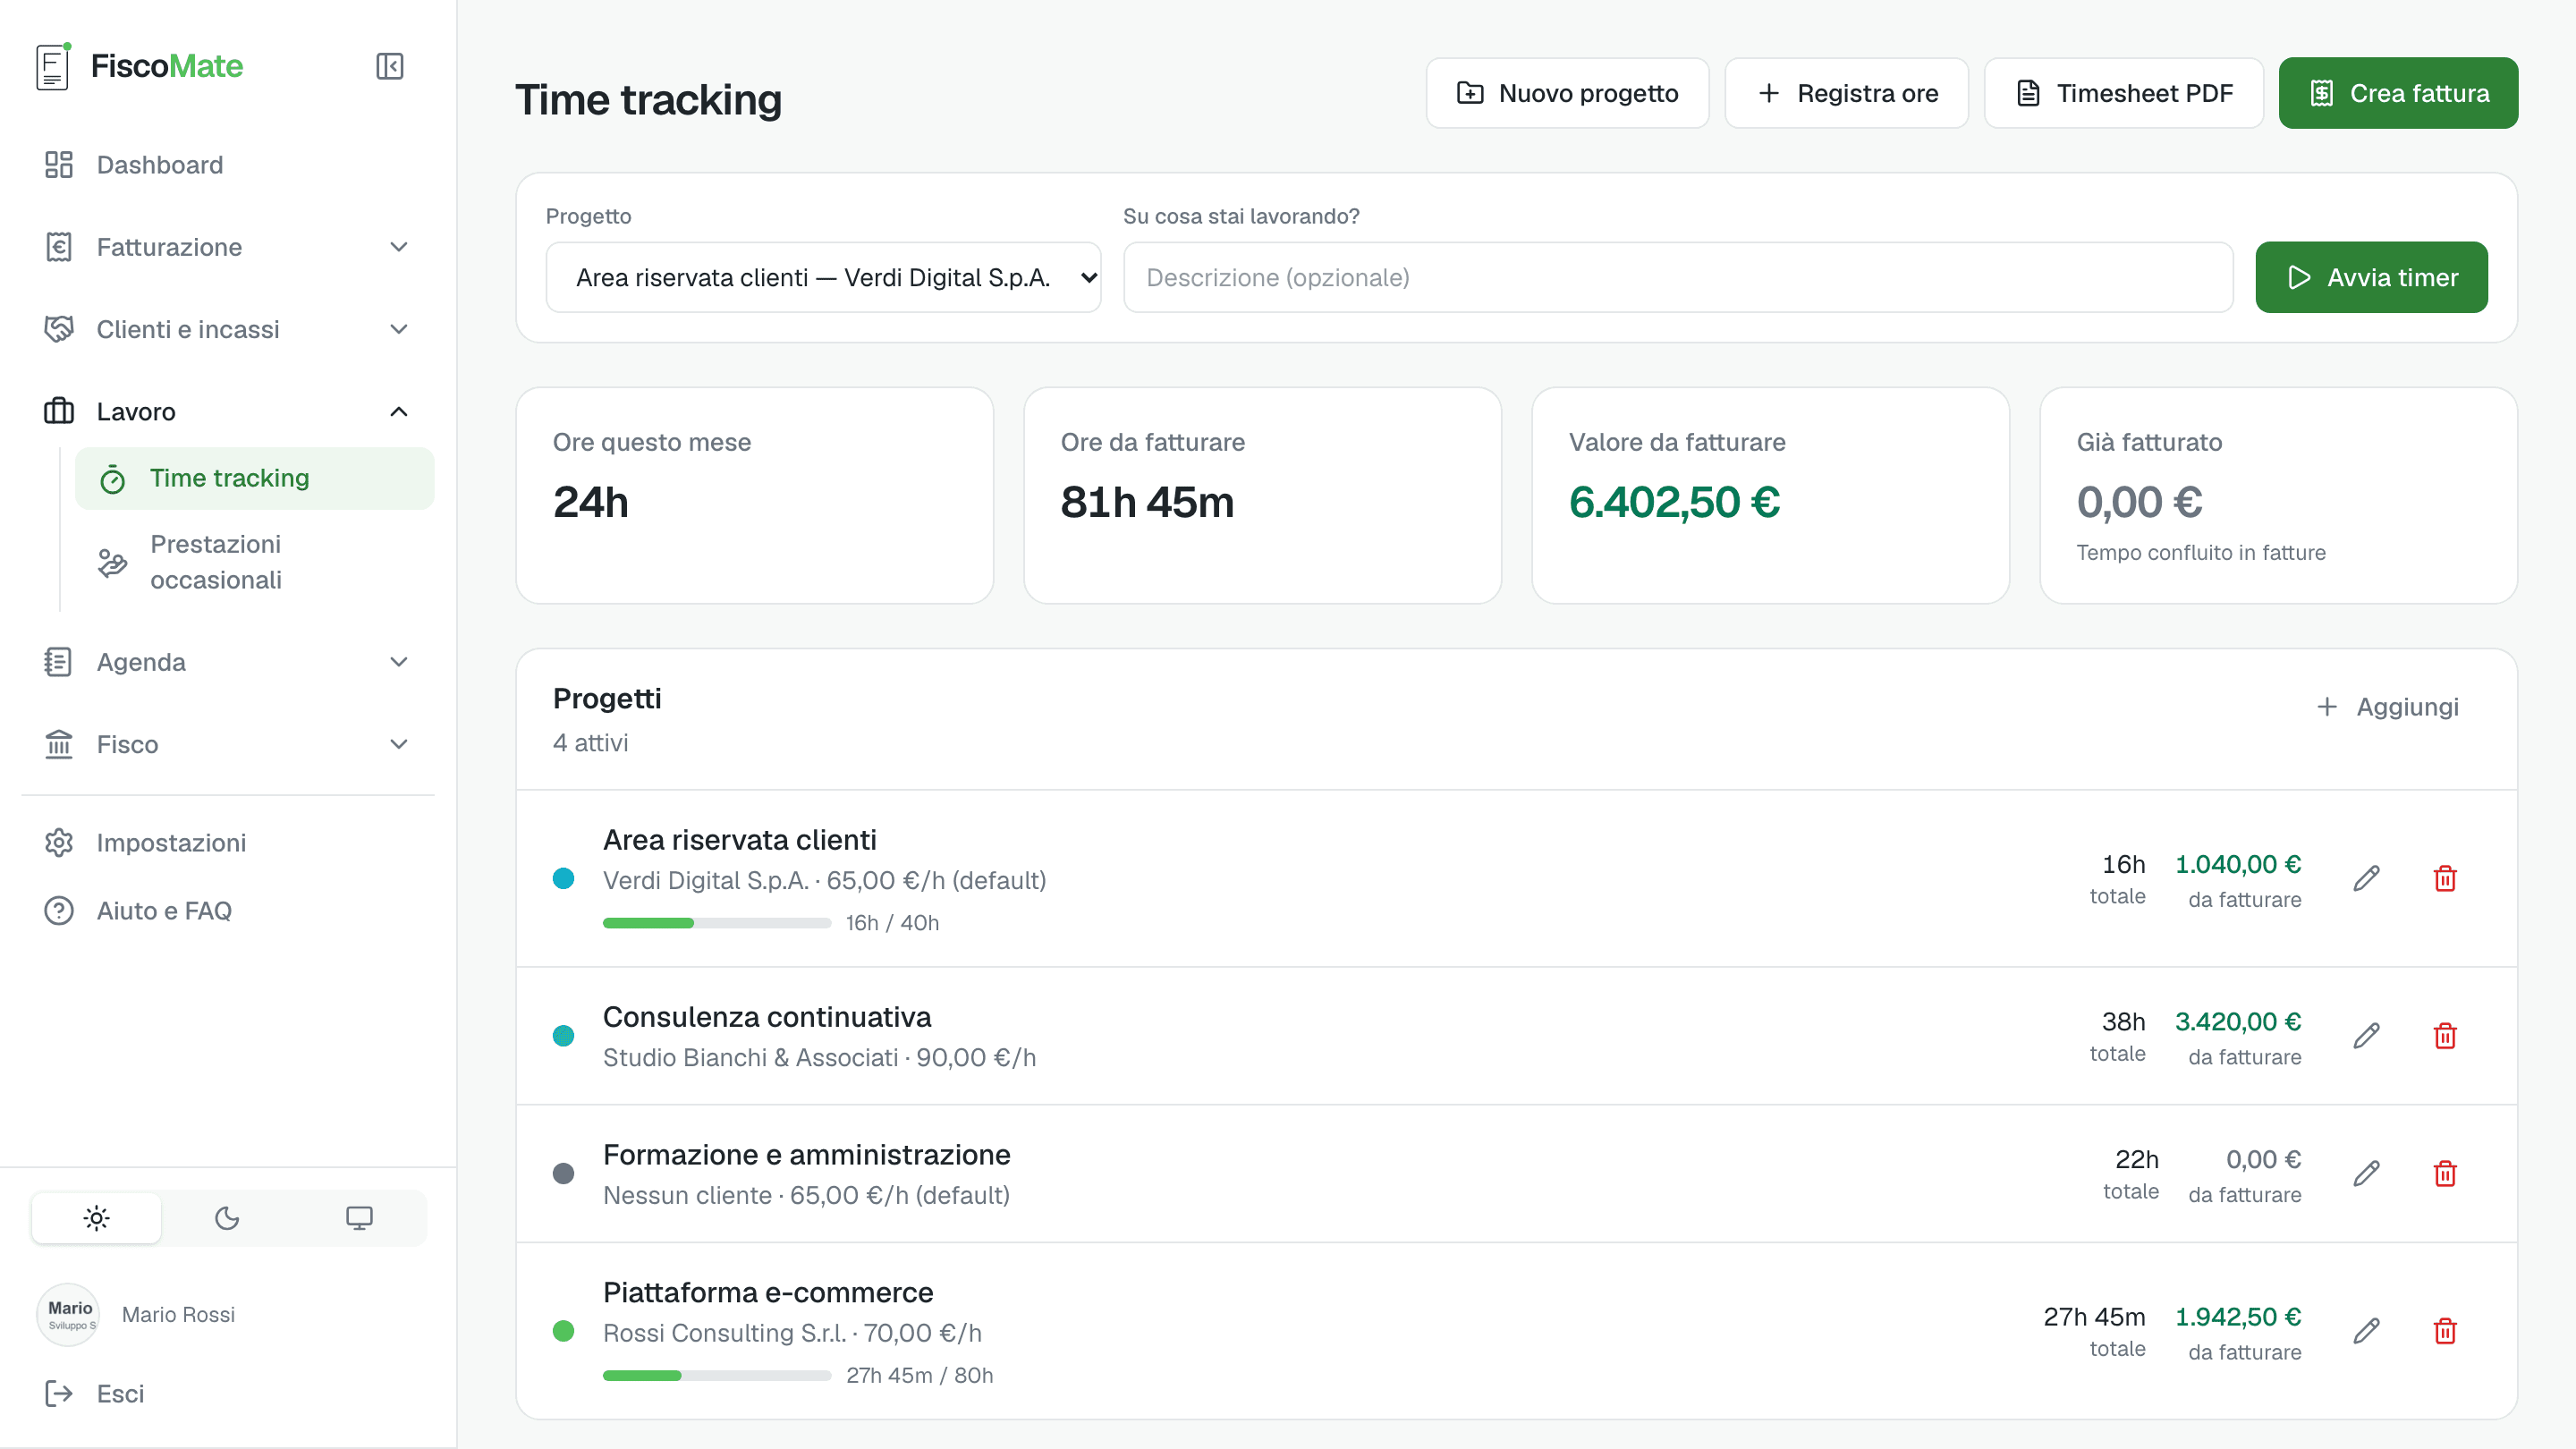
Task: Click the Area riservata clienti progress bar
Action: point(717,923)
